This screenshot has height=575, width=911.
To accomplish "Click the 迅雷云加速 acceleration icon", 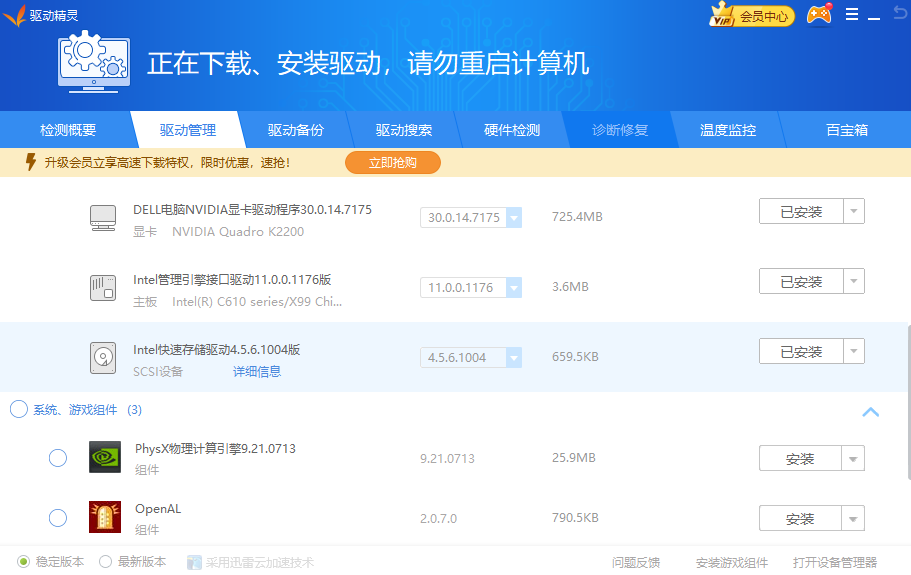I will [194, 562].
